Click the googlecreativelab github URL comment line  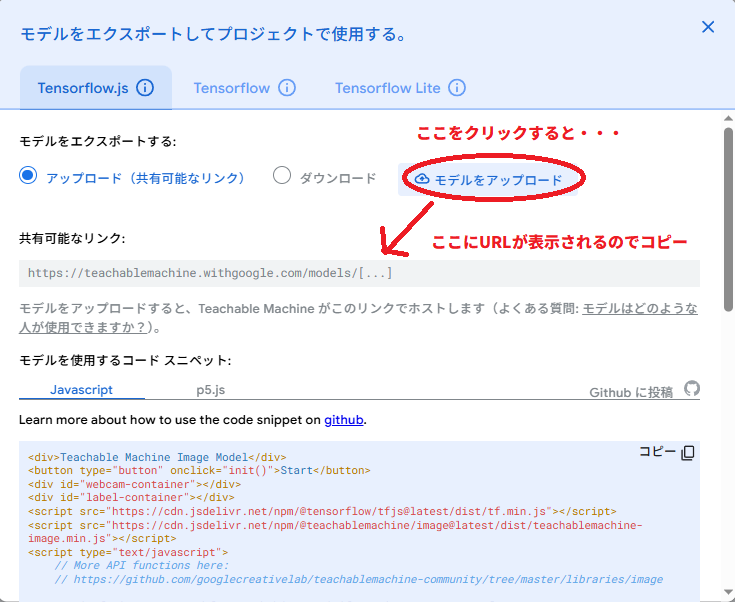(359, 579)
